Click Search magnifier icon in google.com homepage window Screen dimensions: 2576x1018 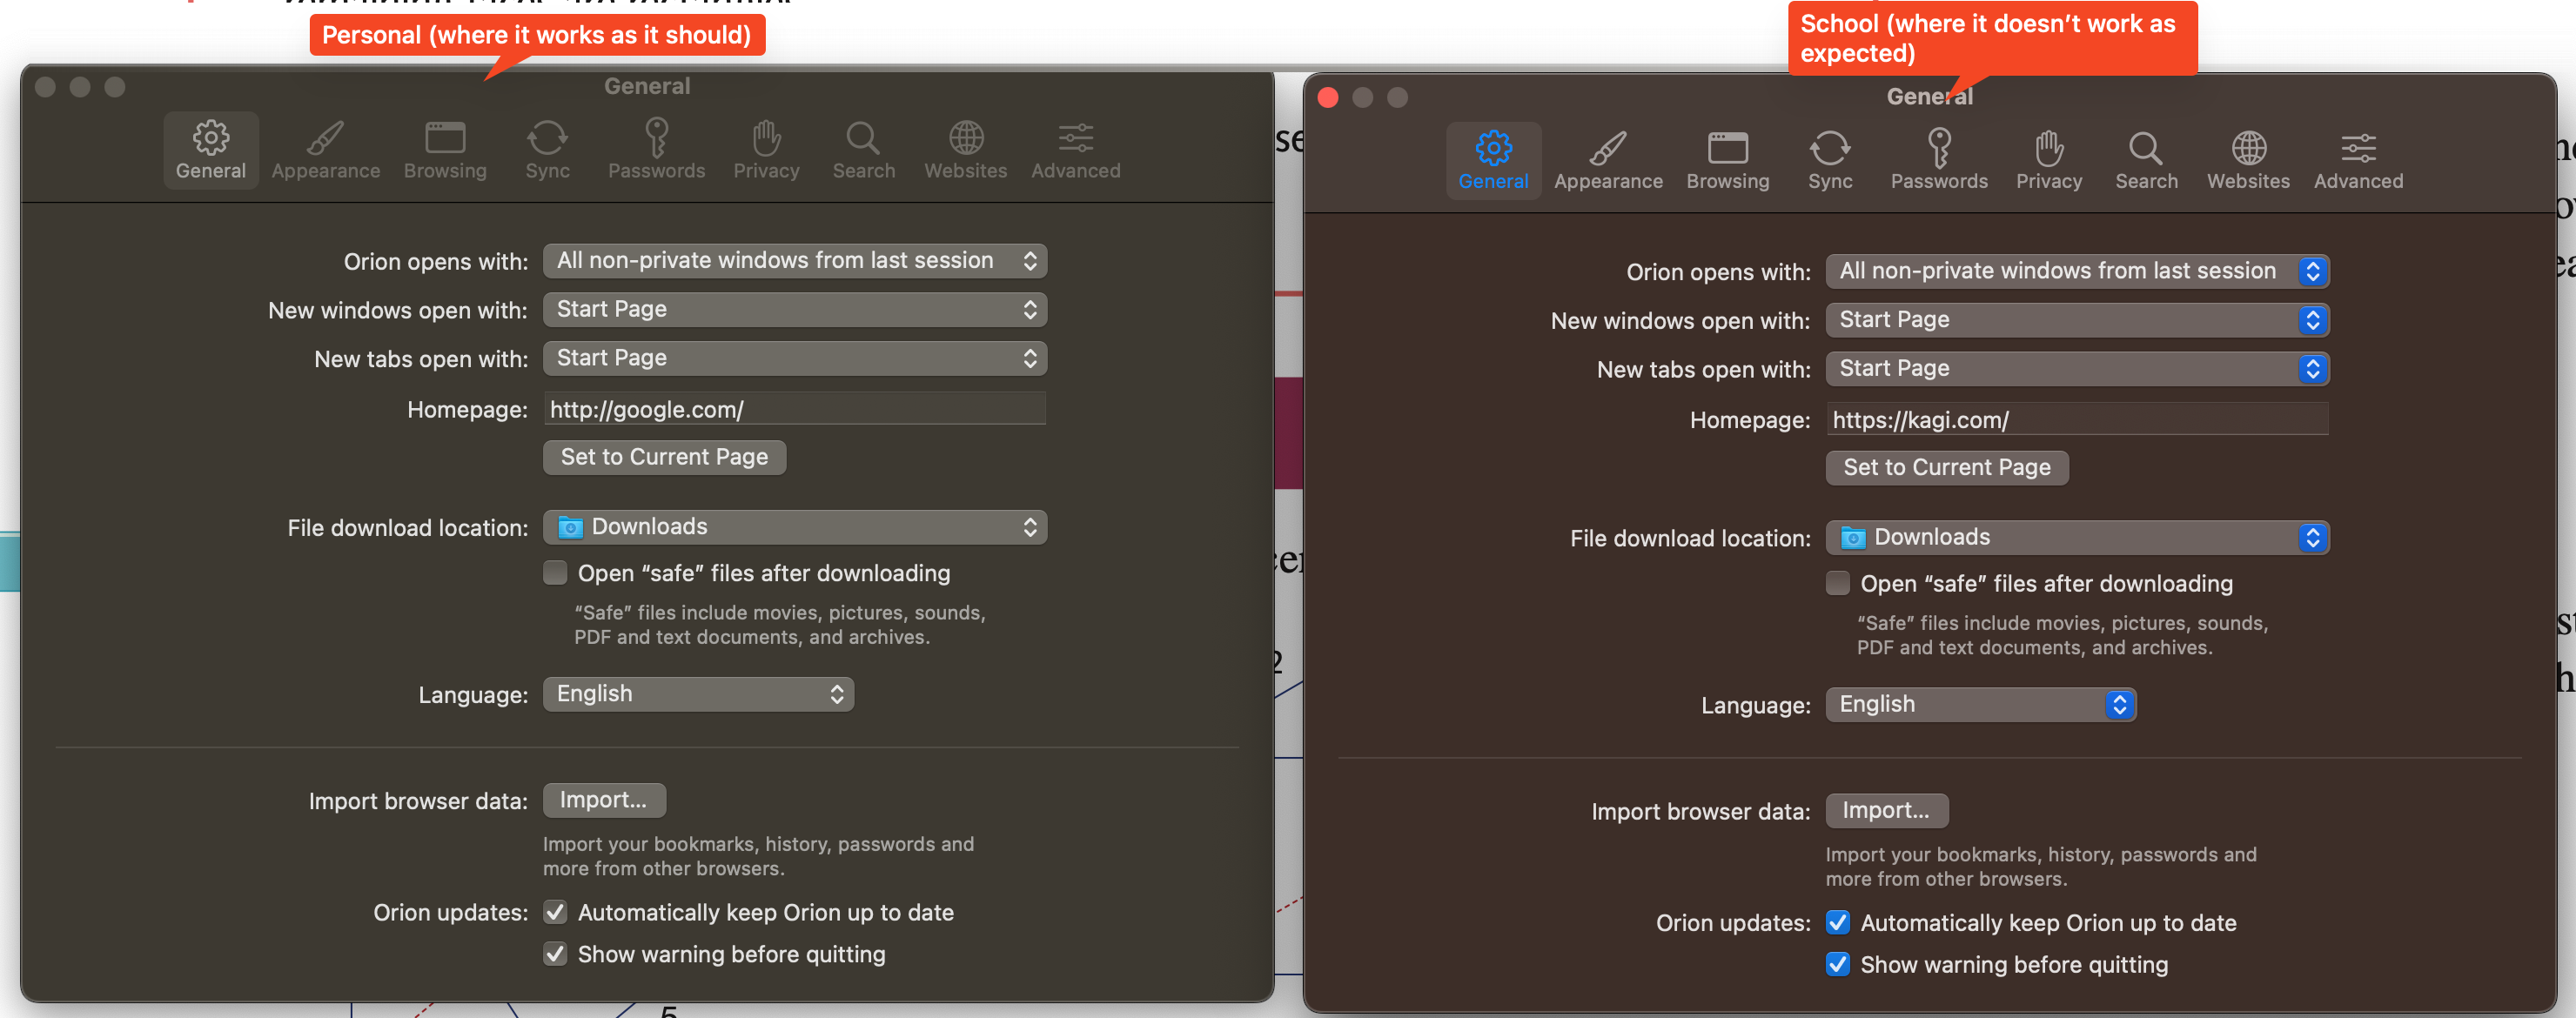pos(863,150)
